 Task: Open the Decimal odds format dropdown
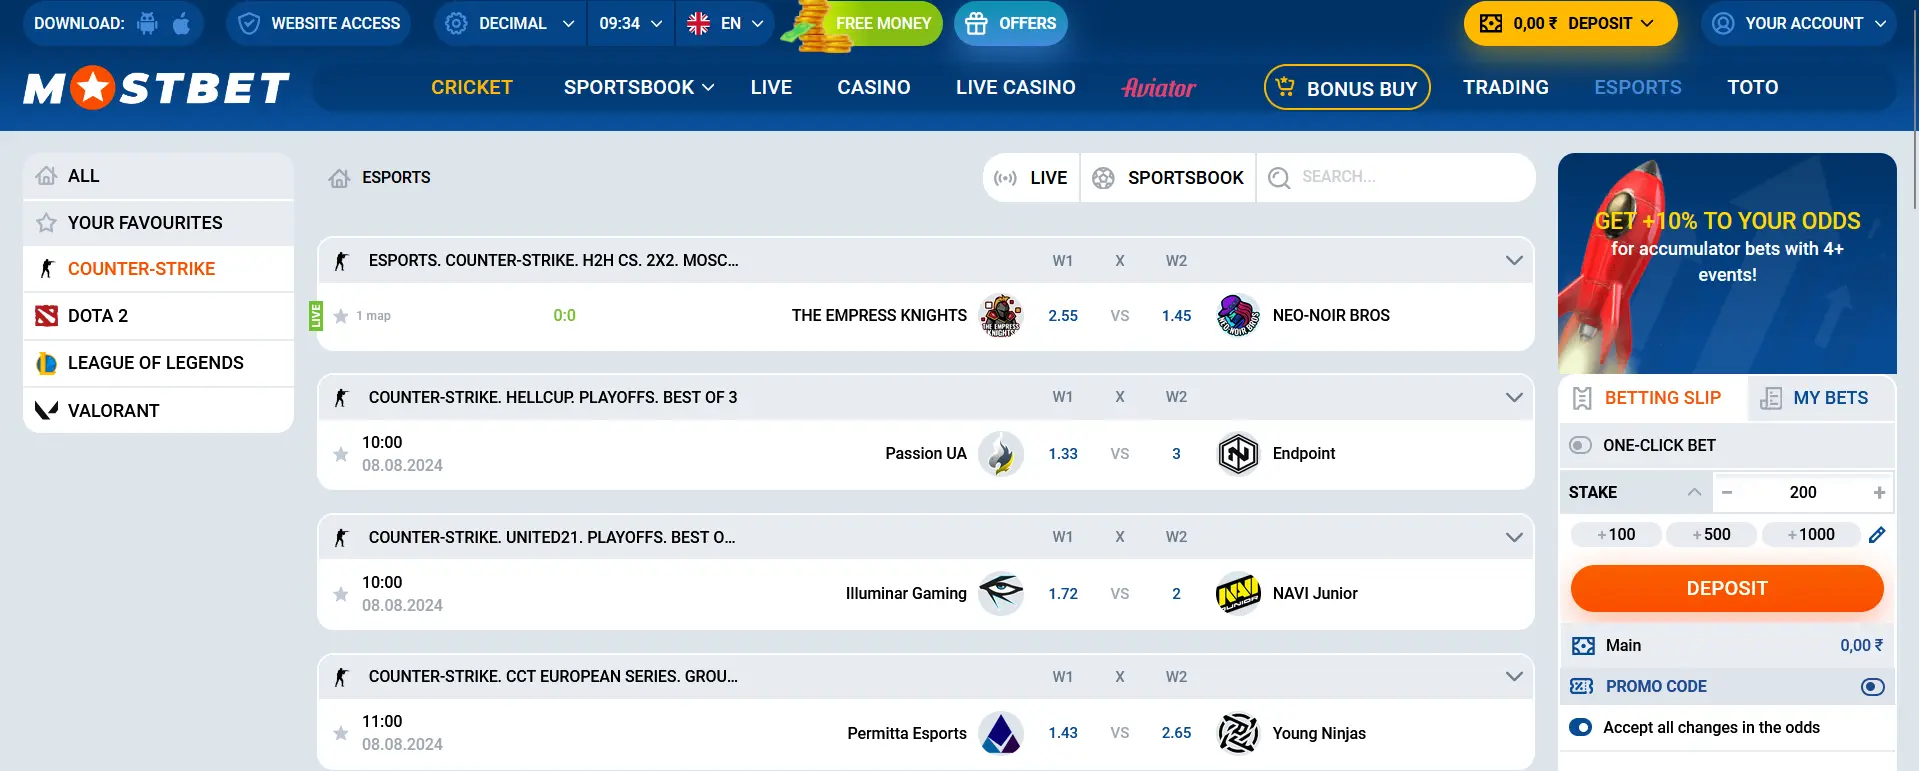(x=510, y=23)
